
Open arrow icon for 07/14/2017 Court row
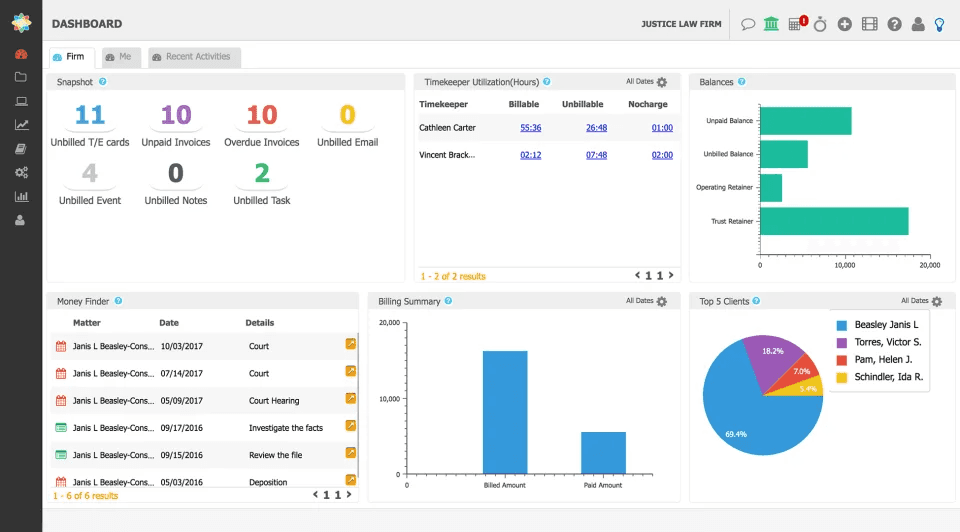tap(351, 371)
